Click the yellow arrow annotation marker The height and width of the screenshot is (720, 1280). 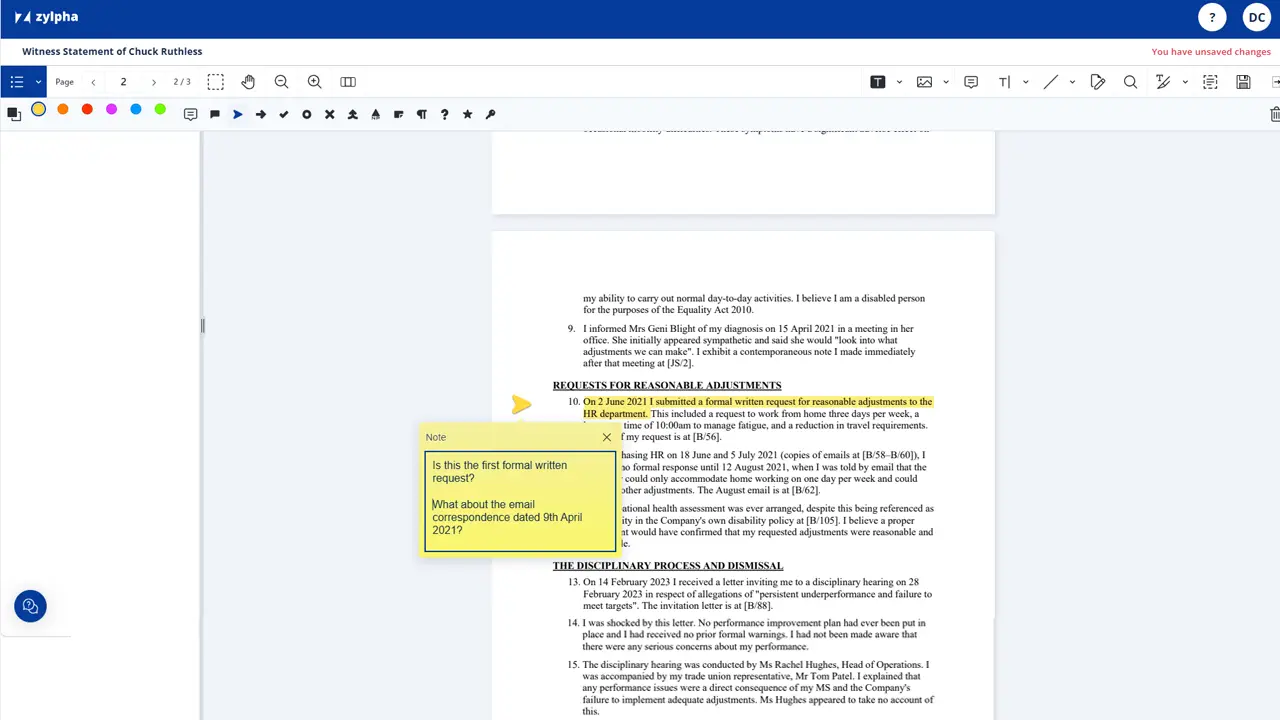point(521,404)
